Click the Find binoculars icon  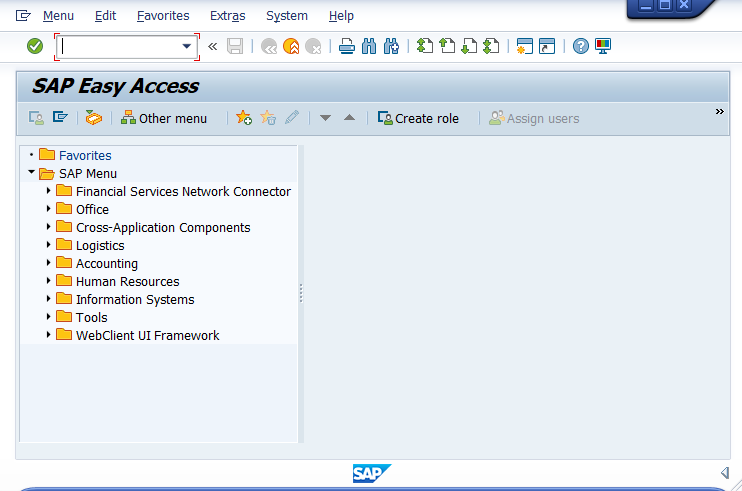369,46
